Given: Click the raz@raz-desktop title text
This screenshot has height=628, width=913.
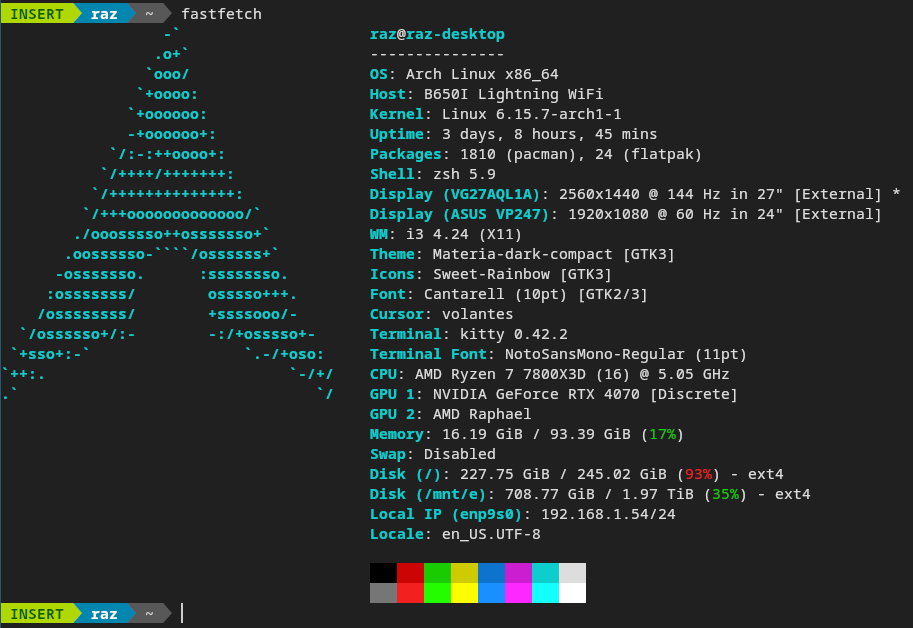Looking at the screenshot, I should click(x=437, y=34).
